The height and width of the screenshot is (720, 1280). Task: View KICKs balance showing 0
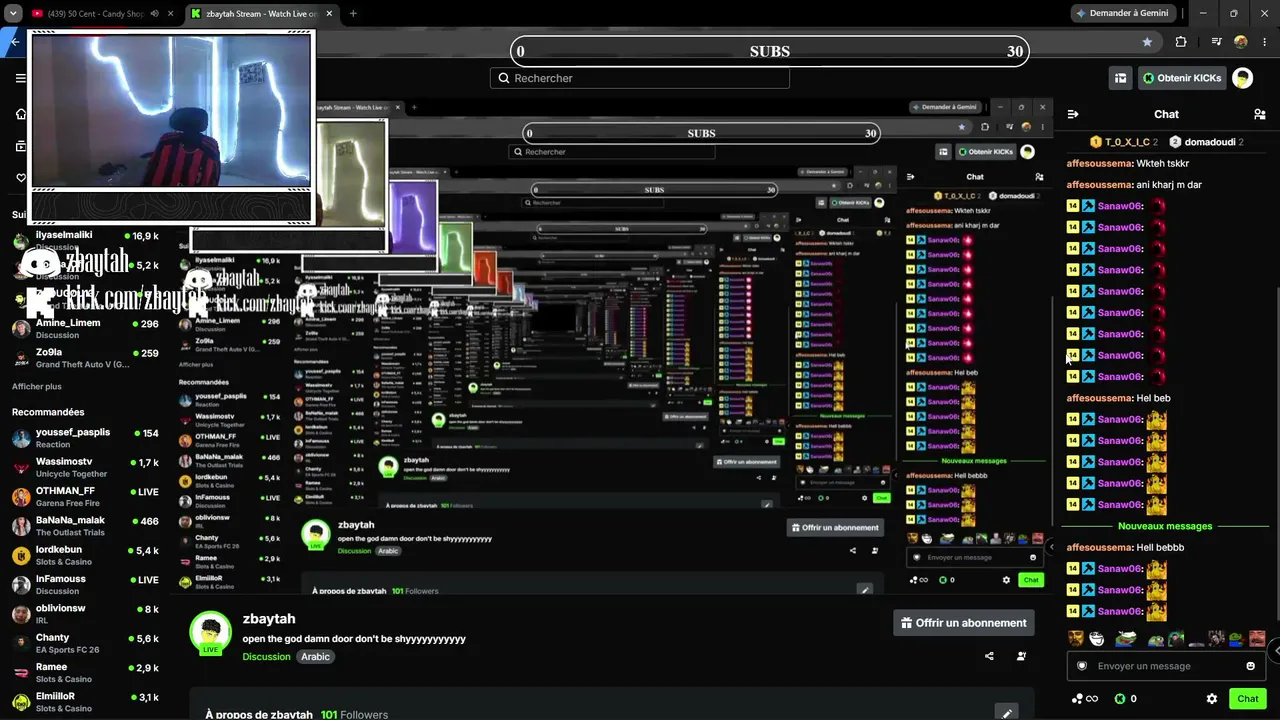click(x=1125, y=699)
